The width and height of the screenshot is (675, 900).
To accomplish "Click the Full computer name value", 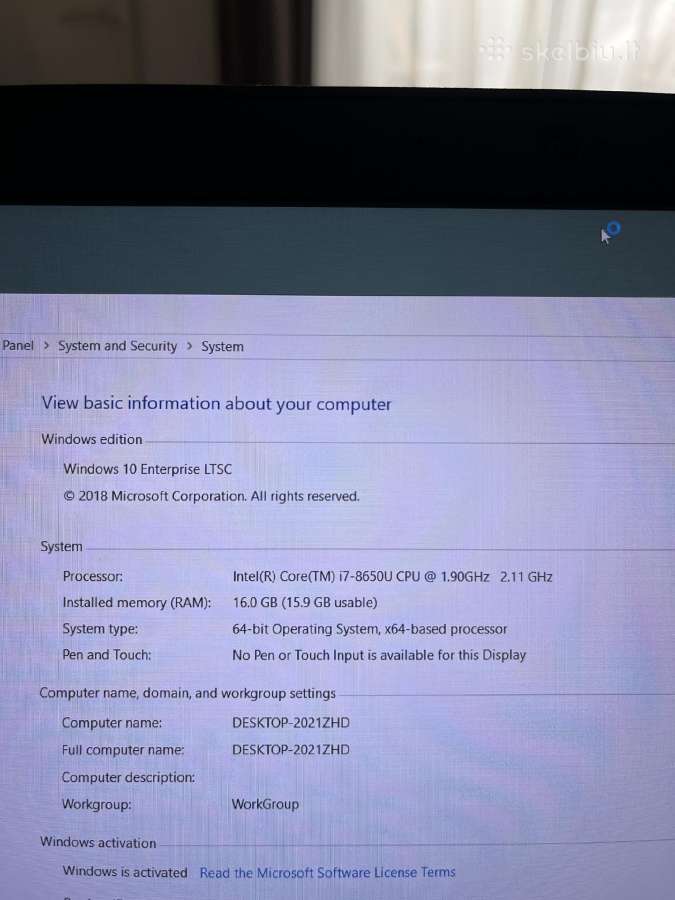I will tap(291, 750).
